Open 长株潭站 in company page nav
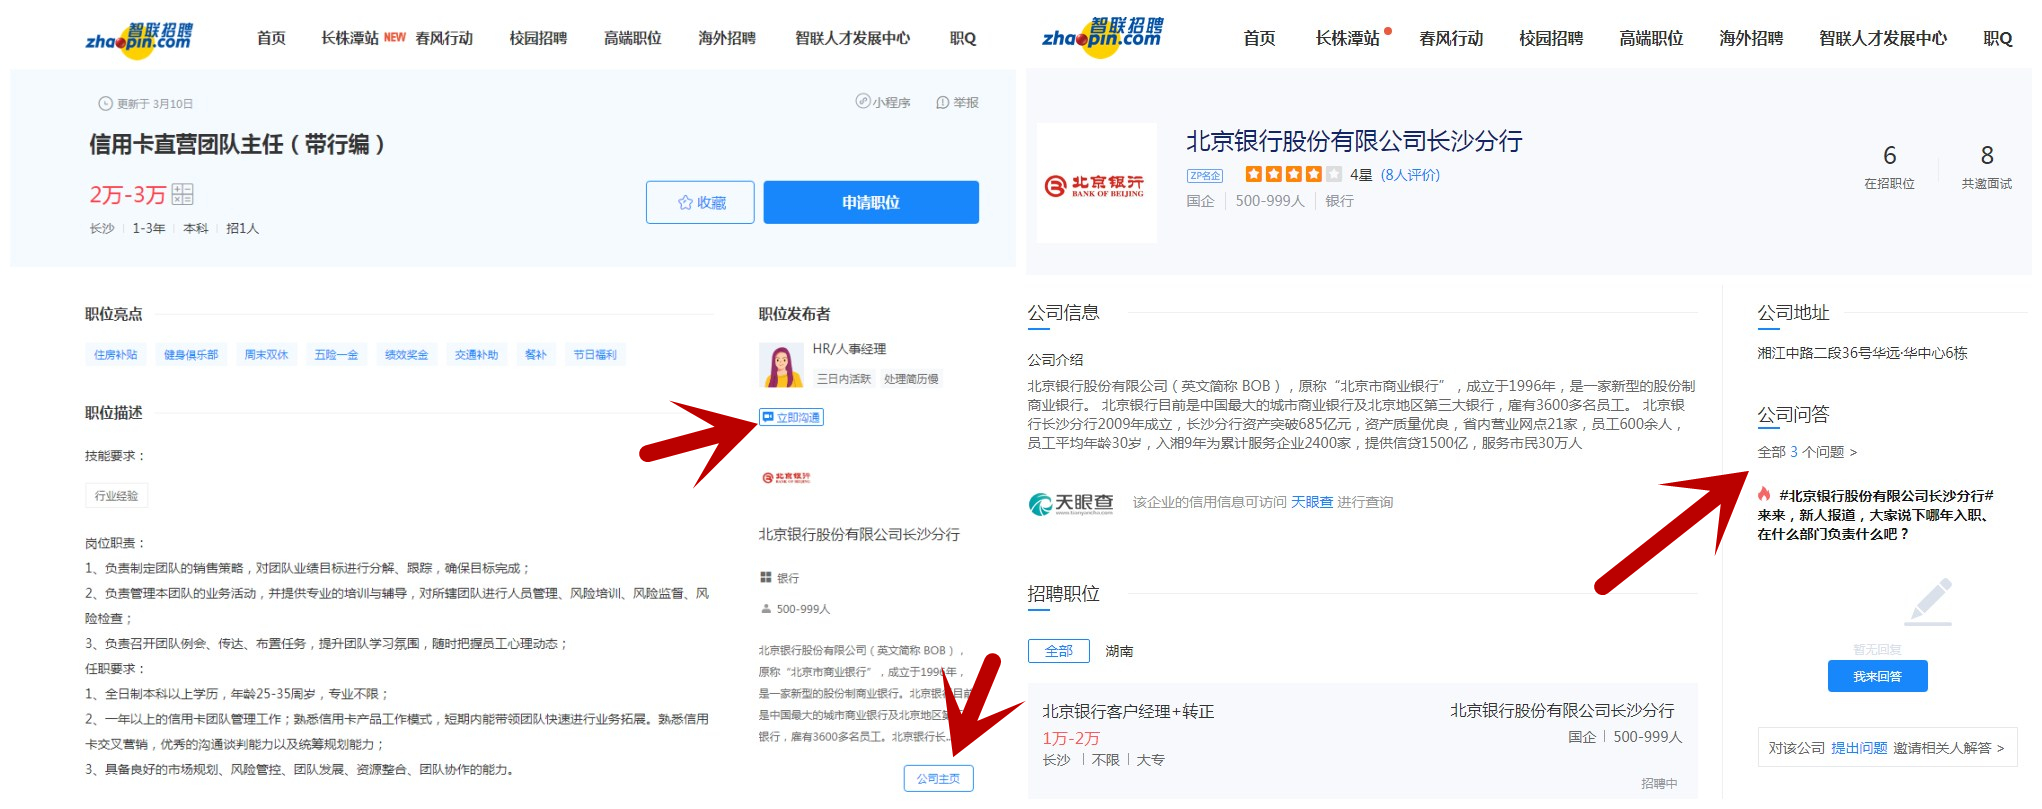This screenshot has height=809, width=2042. pos(1347,38)
